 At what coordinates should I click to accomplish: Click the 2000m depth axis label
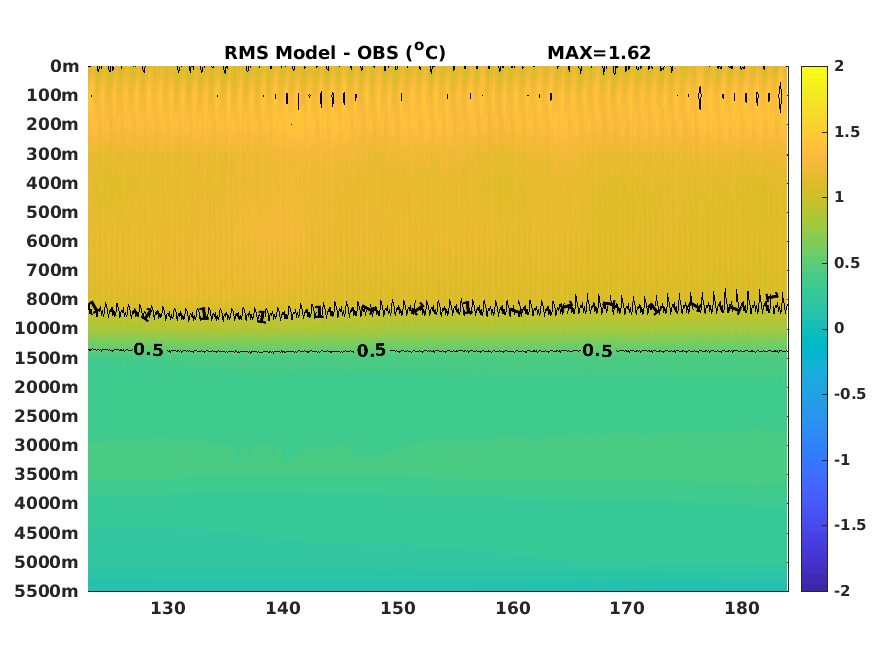click(x=47, y=387)
